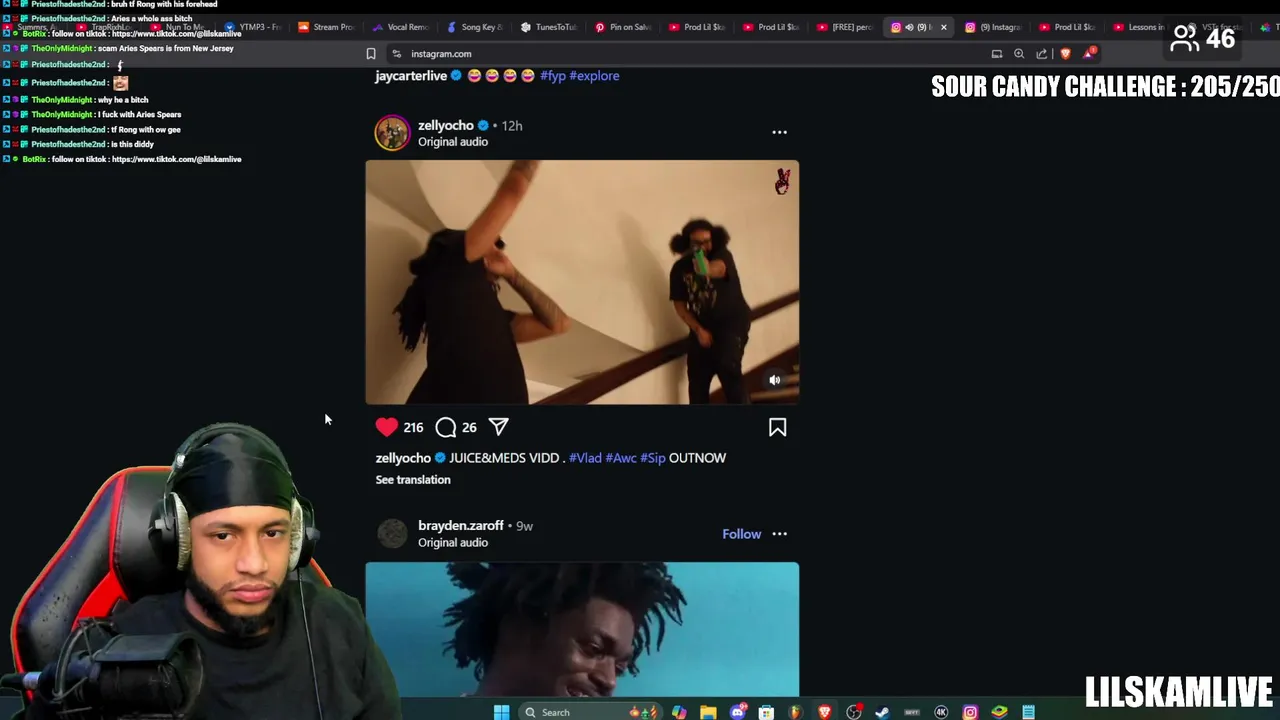Open Brave Shields lion icon
This screenshot has height=720, width=1280.
(1065, 54)
